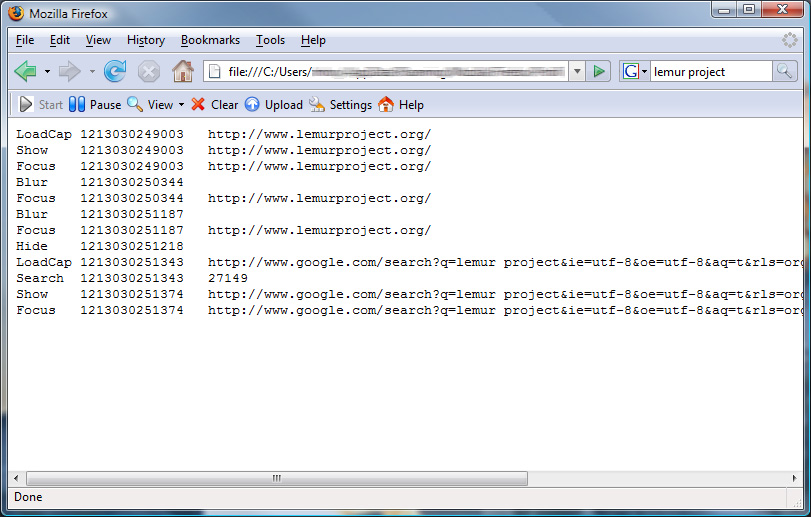Open the File menu
The image size is (811, 517).
pos(25,40)
